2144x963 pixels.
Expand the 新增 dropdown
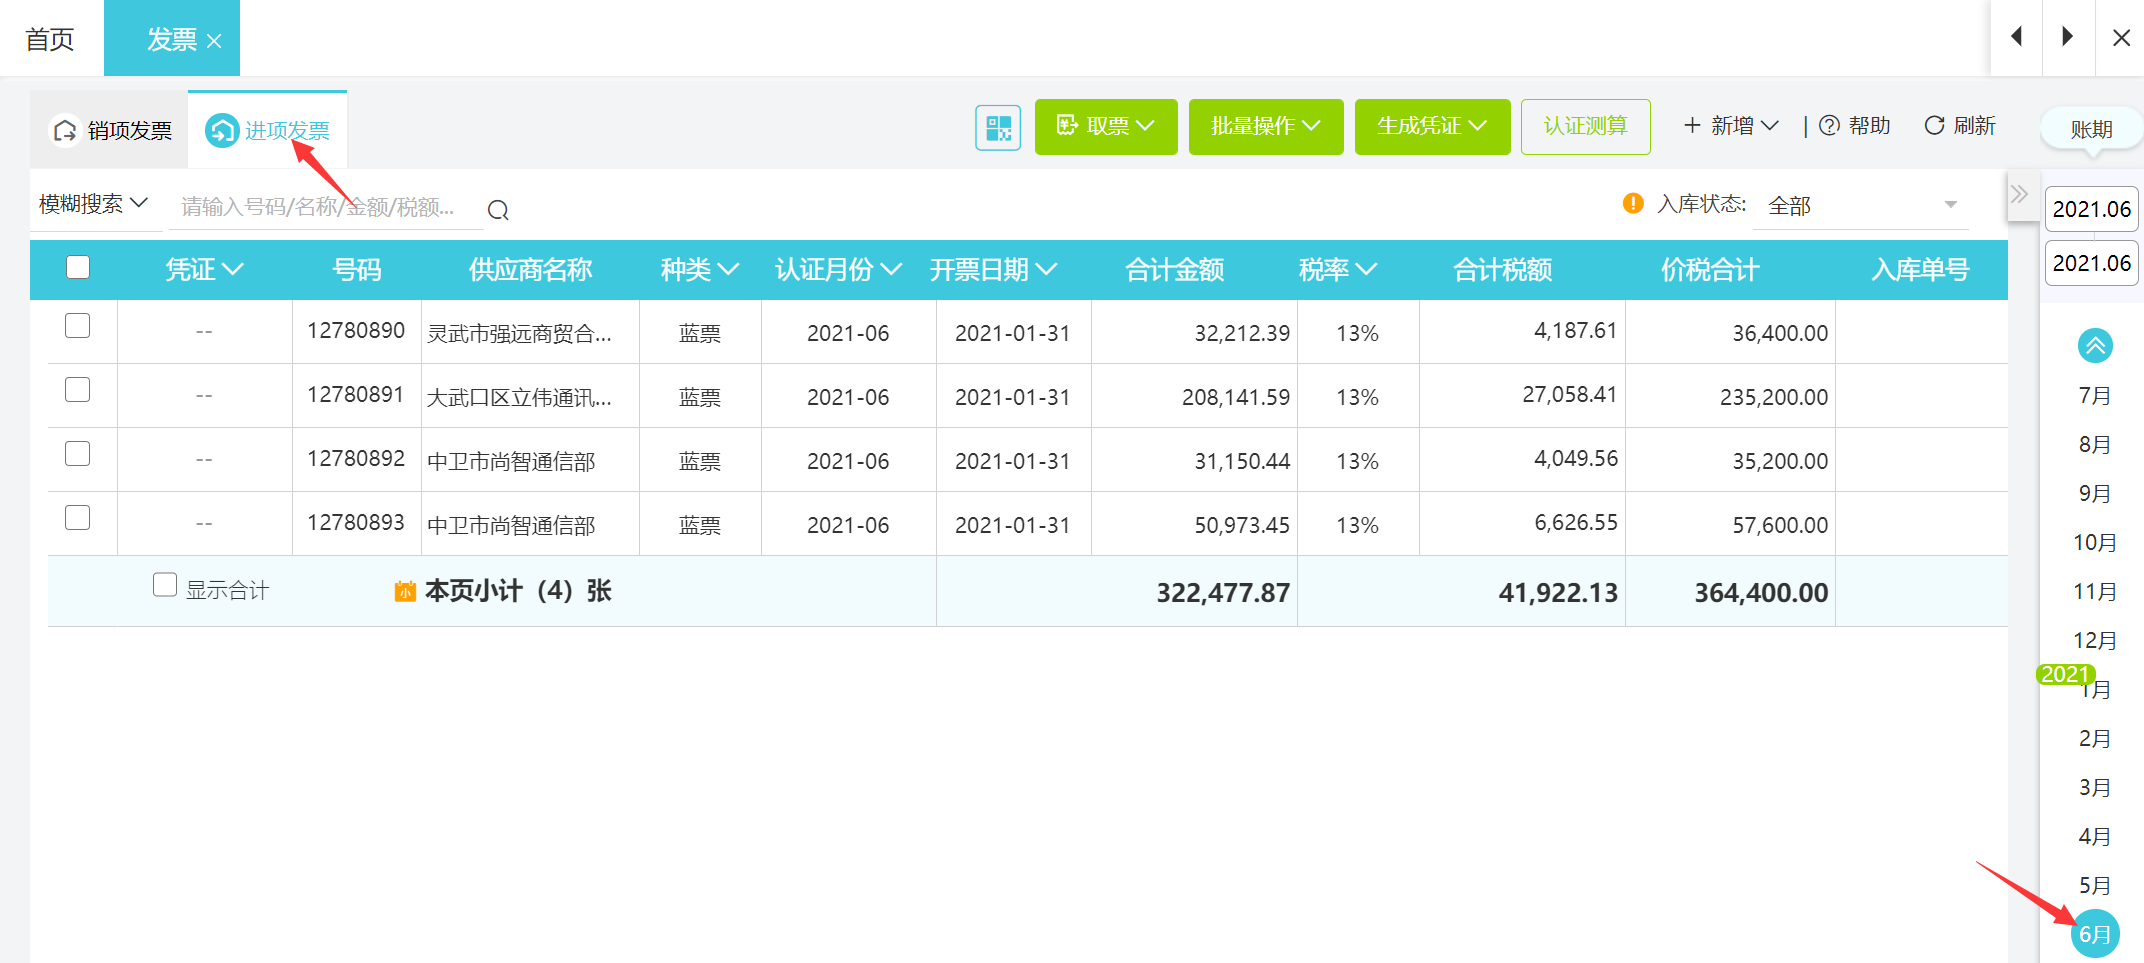1731,125
